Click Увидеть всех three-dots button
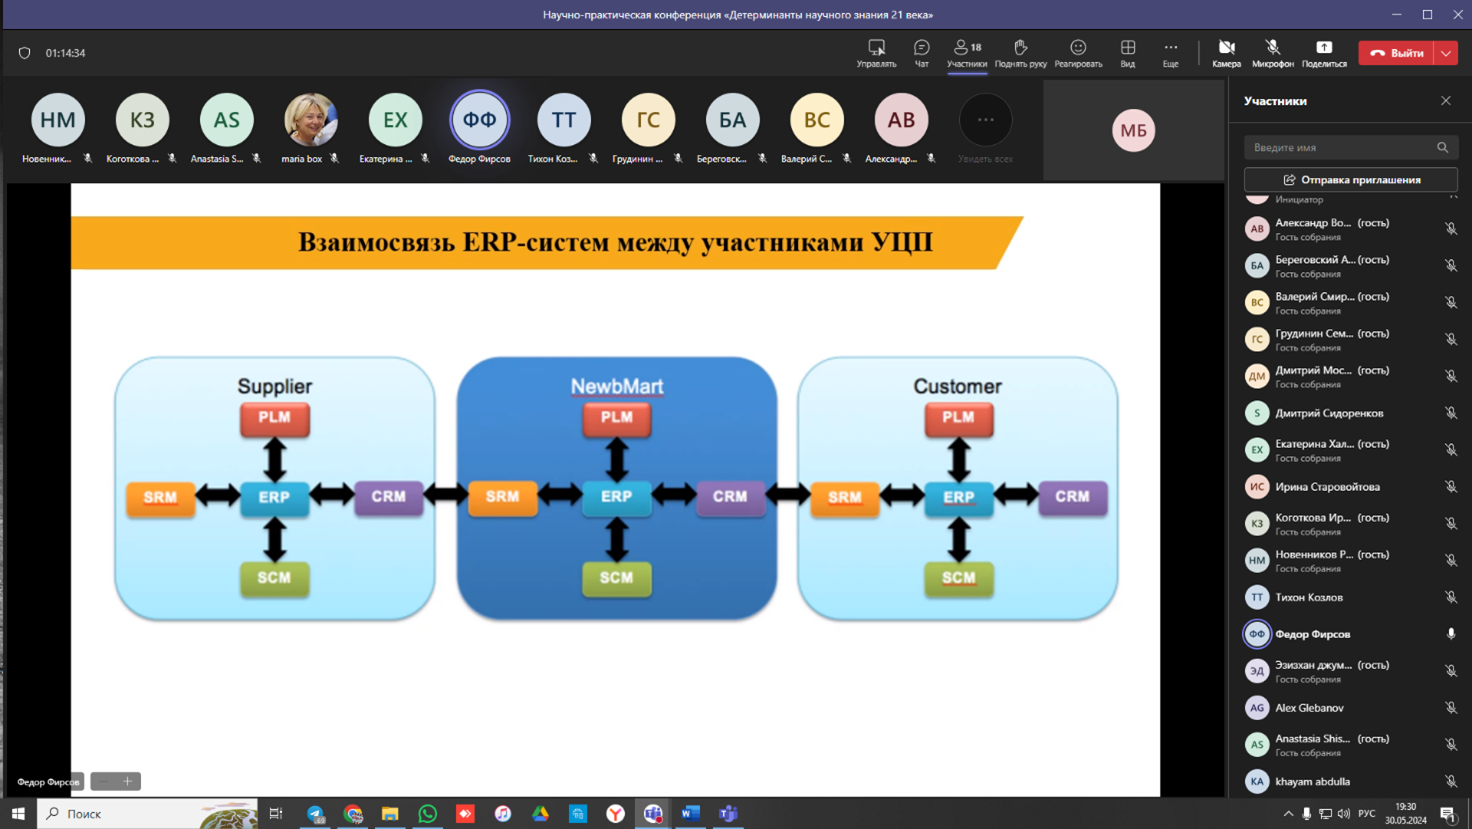This screenshot has width=1472, height=829. 985,120
